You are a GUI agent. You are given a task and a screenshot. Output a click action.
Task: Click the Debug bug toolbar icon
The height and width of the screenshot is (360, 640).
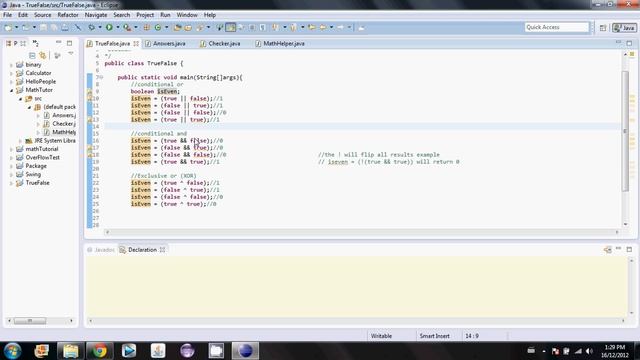(91, 27)
